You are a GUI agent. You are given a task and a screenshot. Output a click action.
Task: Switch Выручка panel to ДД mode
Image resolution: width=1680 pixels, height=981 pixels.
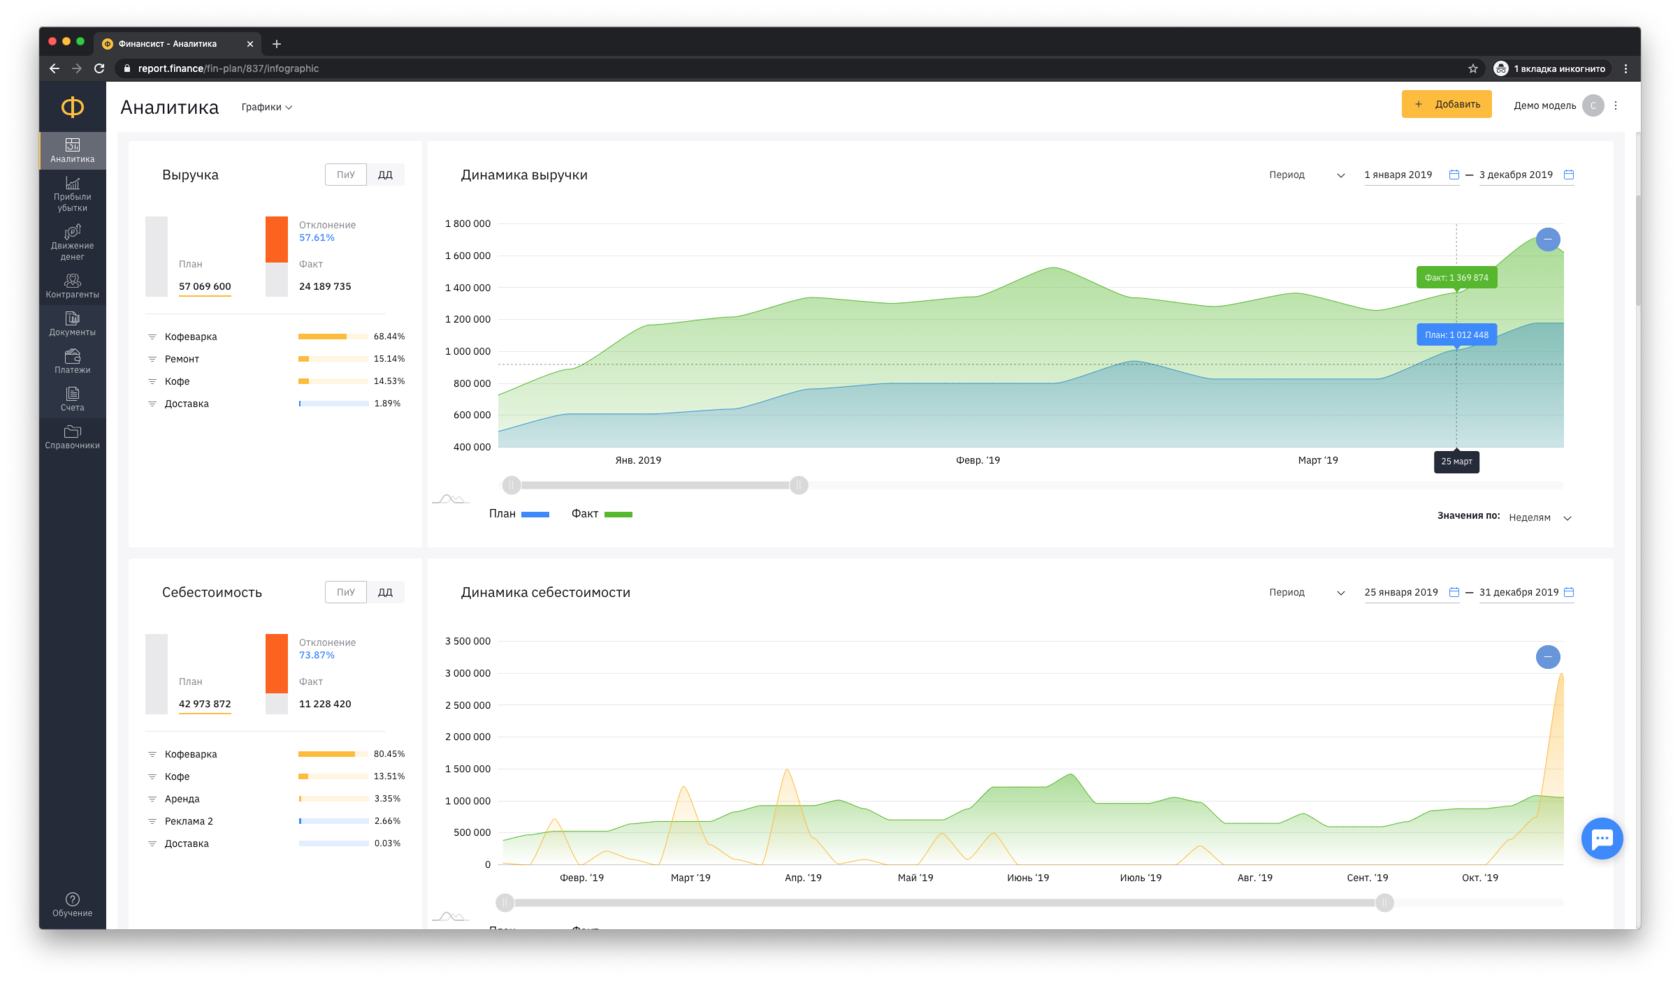[385, 175]
